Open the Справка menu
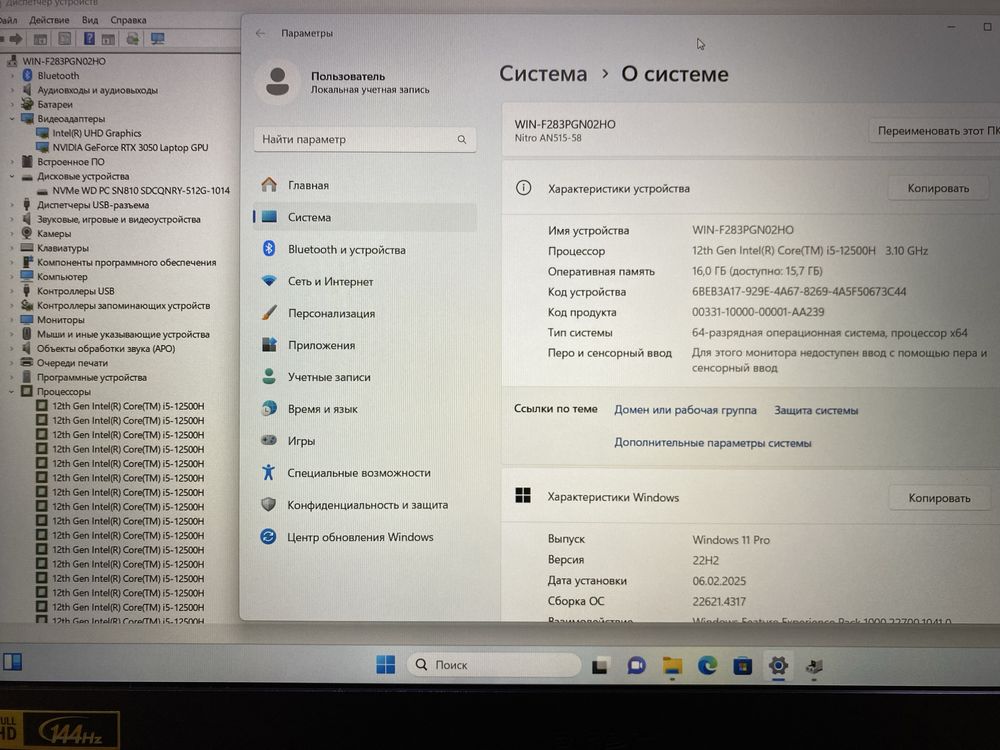Viewport: 1000px width, 750px height. click(128, 20)
